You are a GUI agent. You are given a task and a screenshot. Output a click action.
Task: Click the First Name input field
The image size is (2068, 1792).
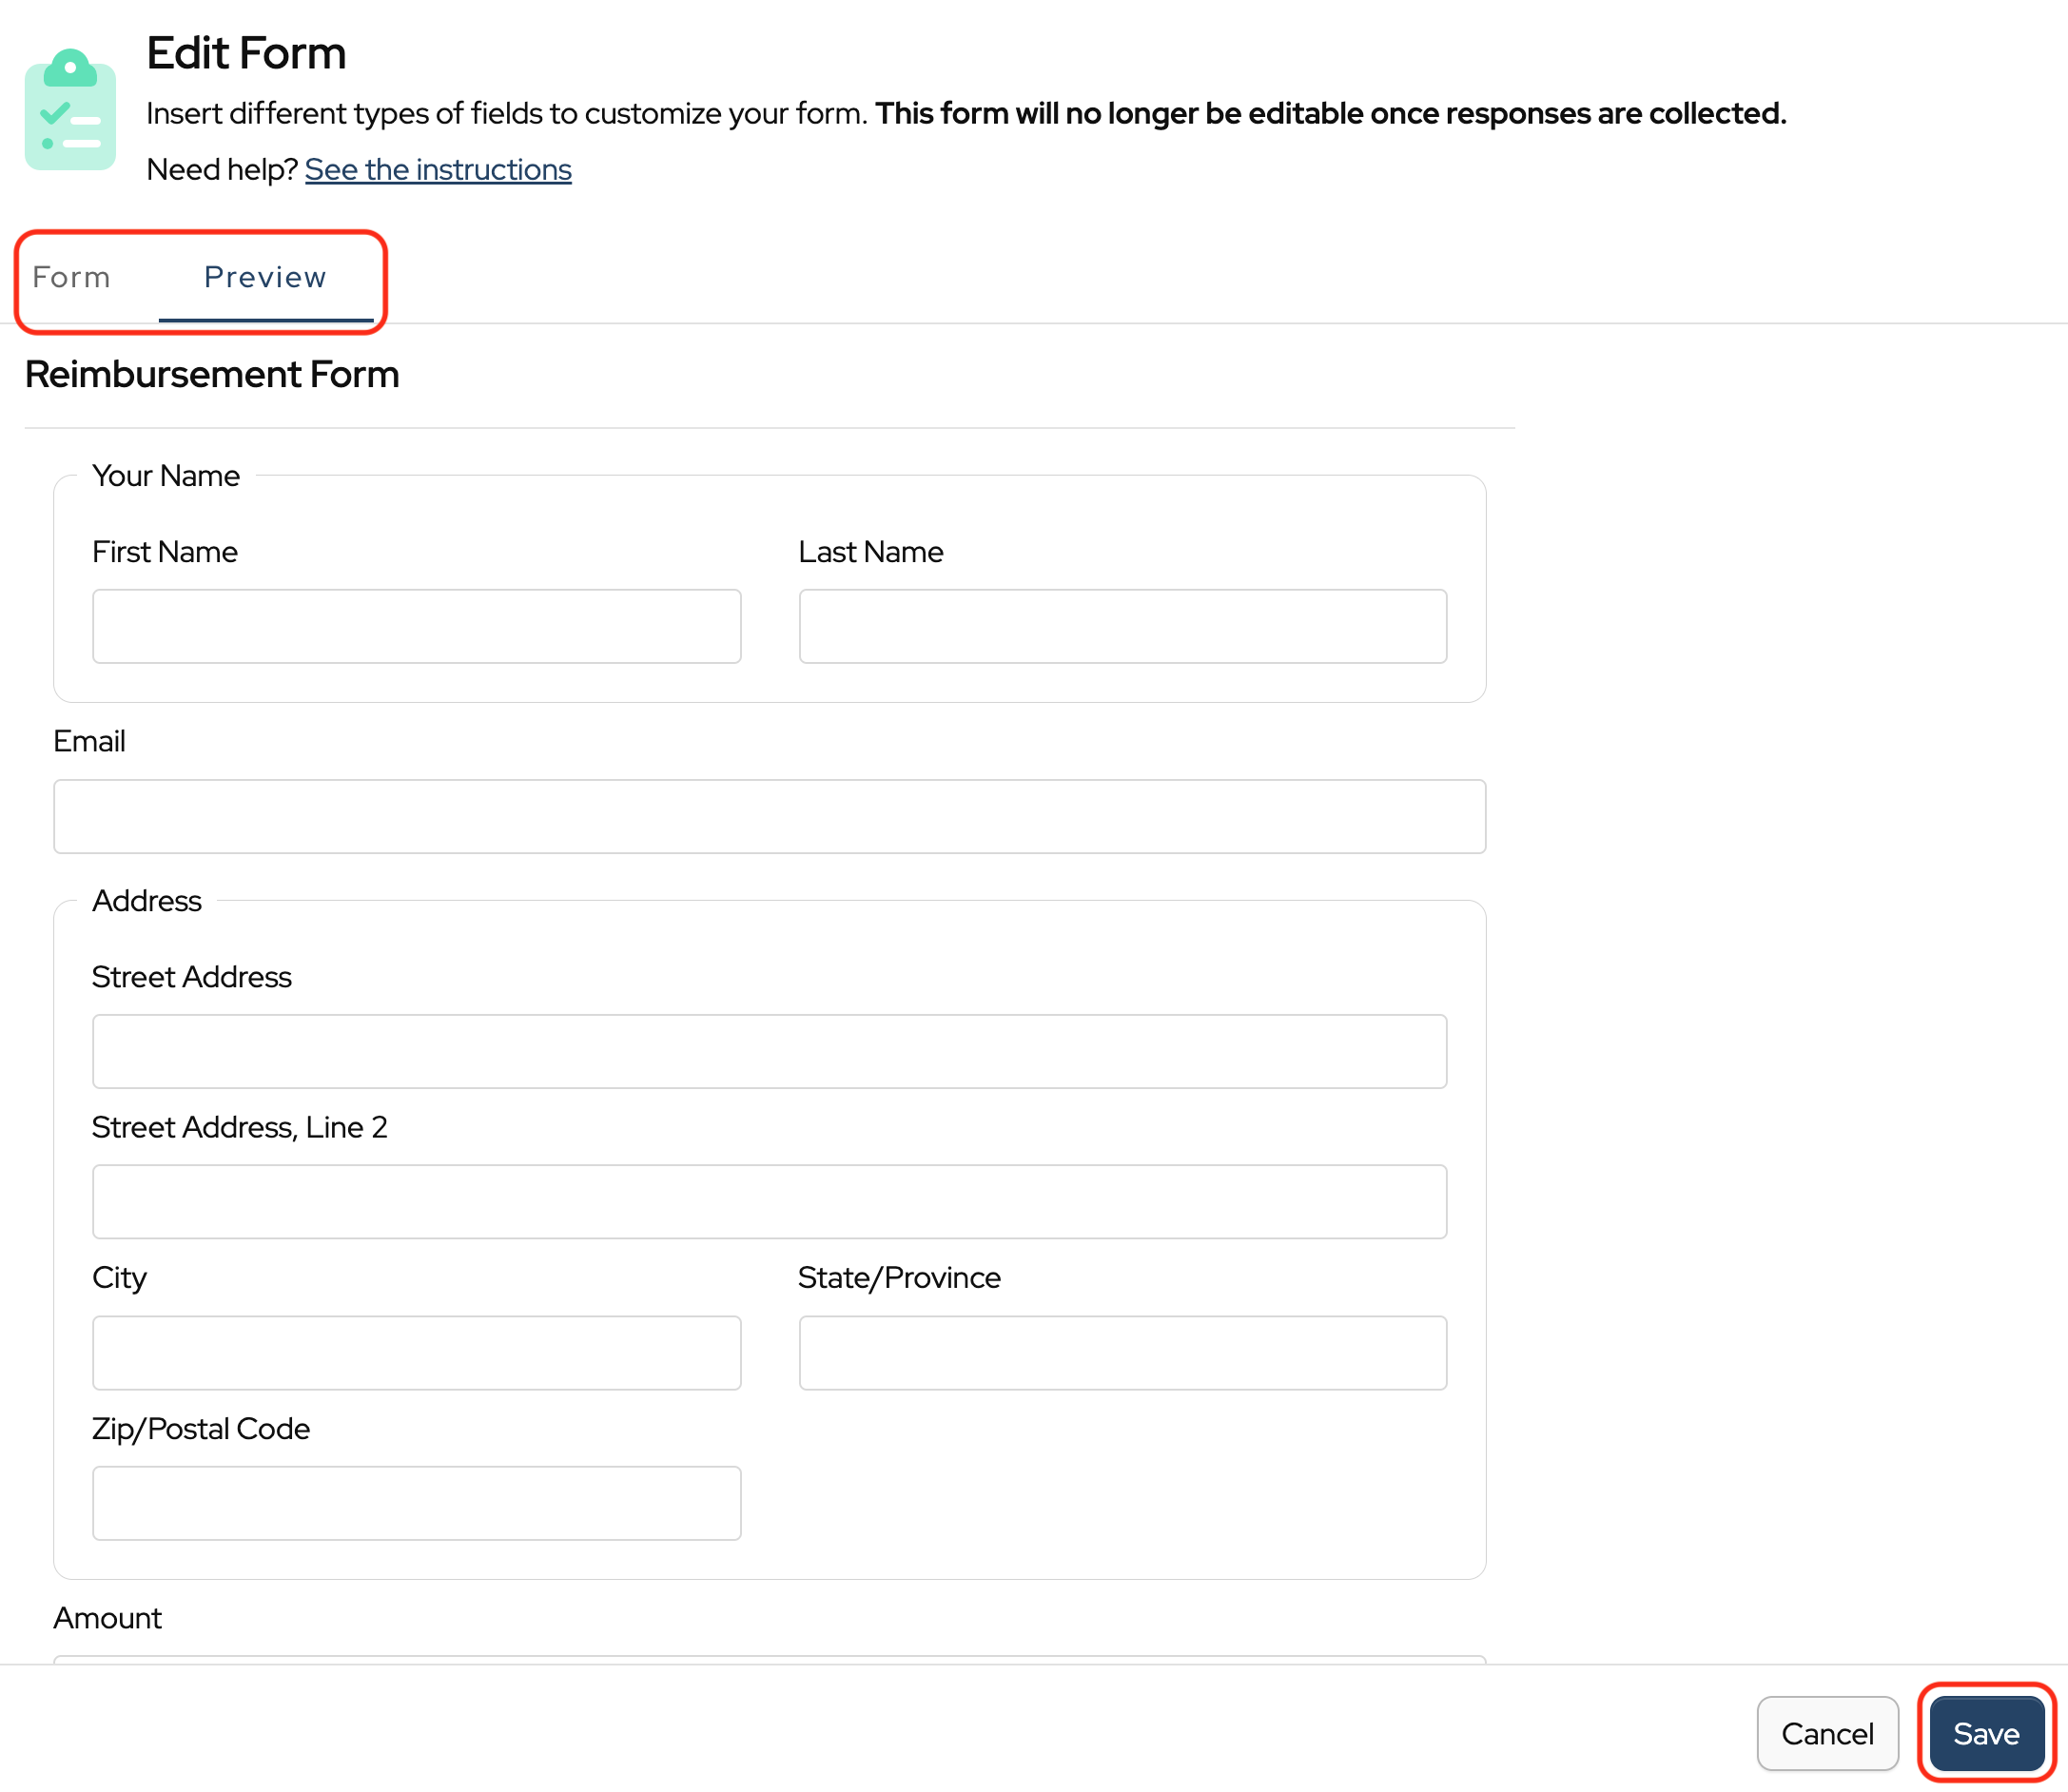point(416,626)
